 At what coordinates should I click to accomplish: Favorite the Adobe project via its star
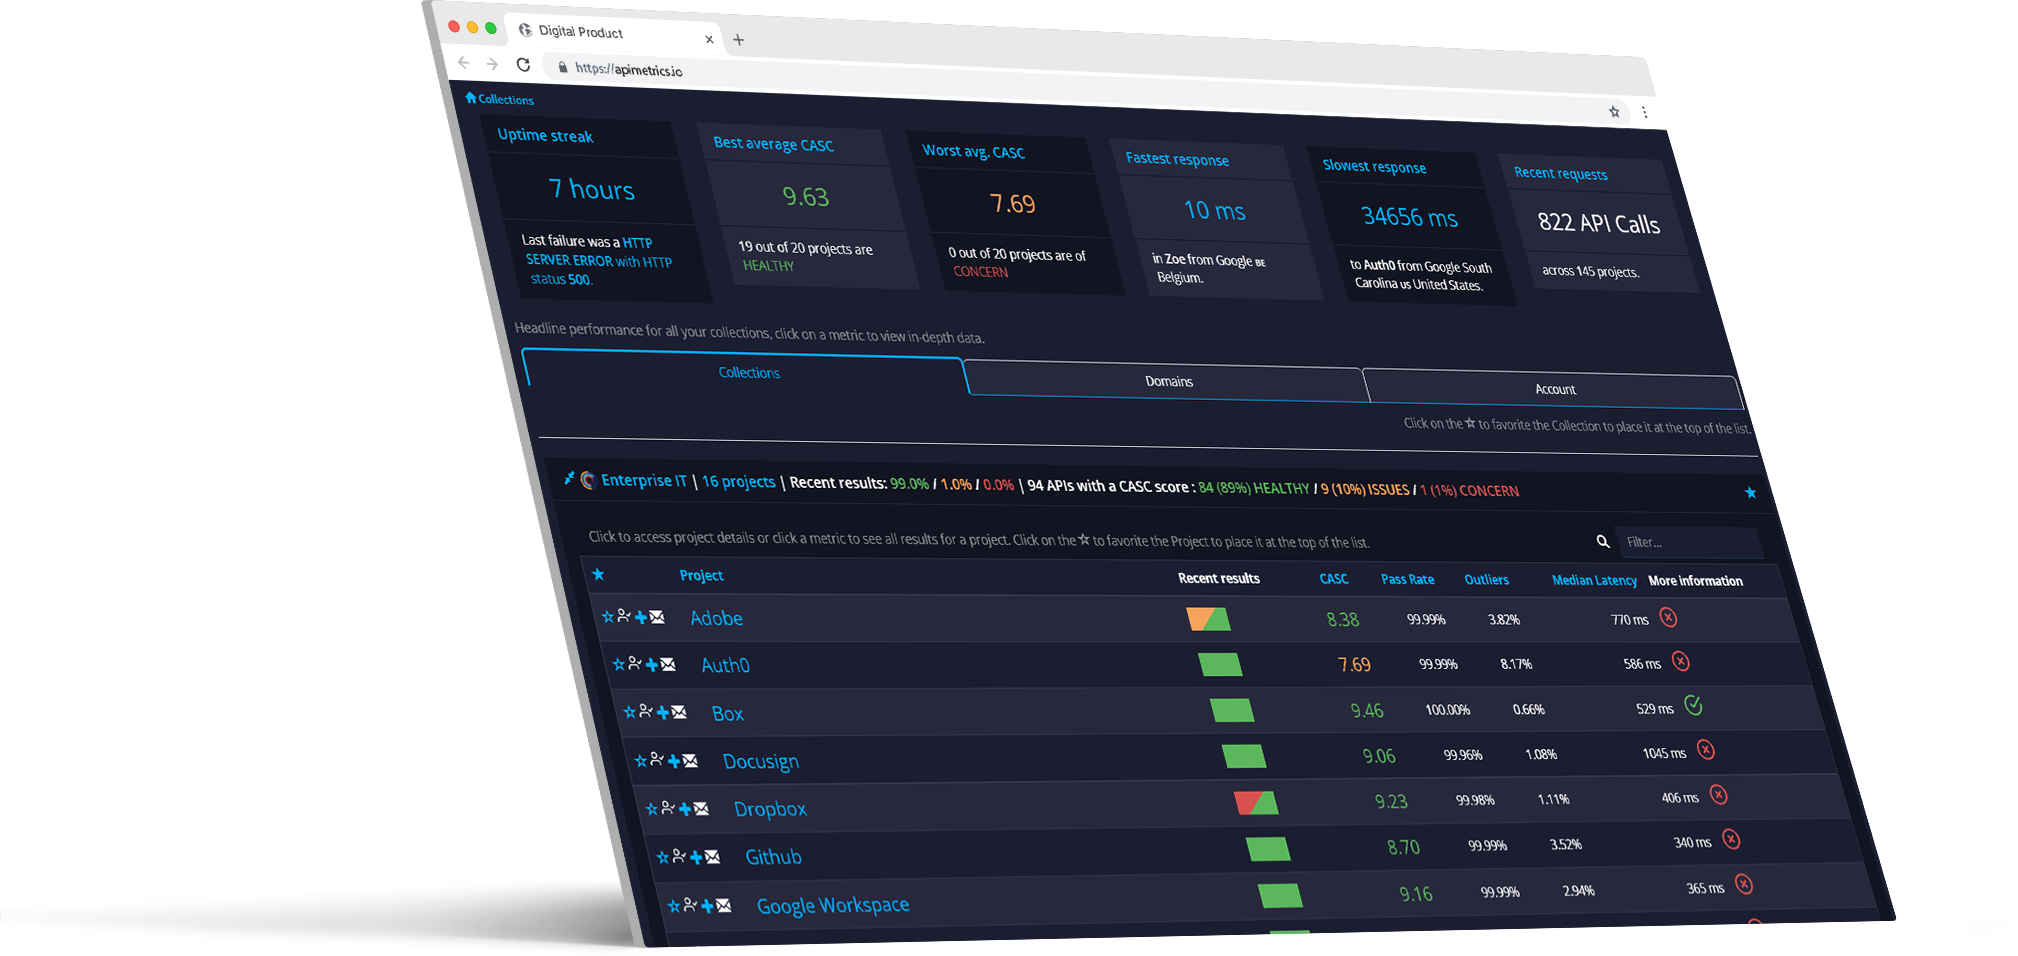click(x=607, y=617)
